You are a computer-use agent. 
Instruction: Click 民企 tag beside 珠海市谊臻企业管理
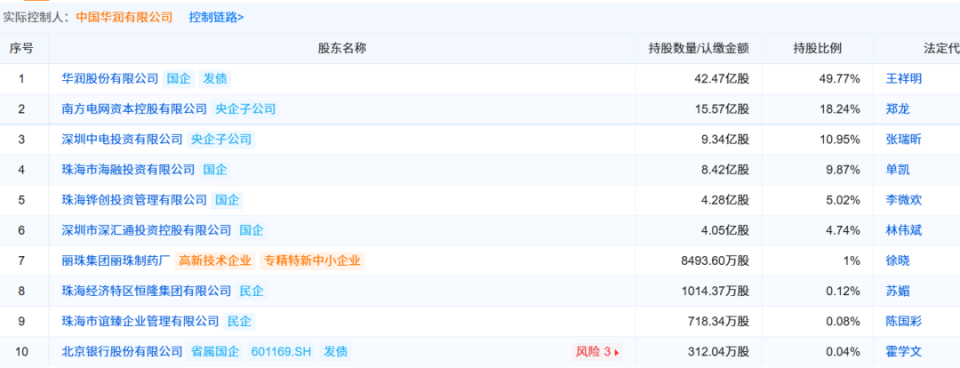tap(239, 321)
